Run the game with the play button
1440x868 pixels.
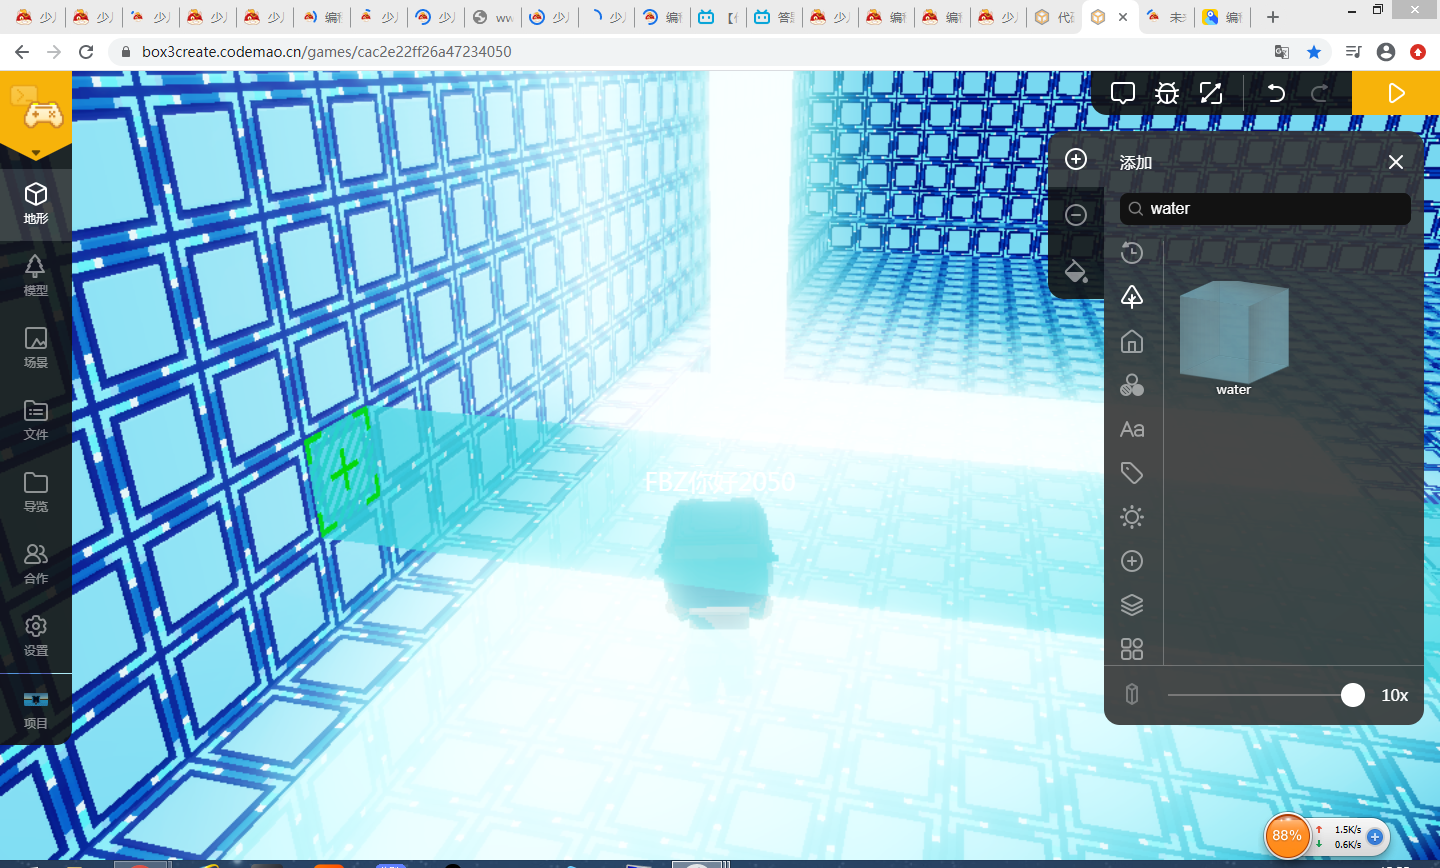click(1396, 93)
